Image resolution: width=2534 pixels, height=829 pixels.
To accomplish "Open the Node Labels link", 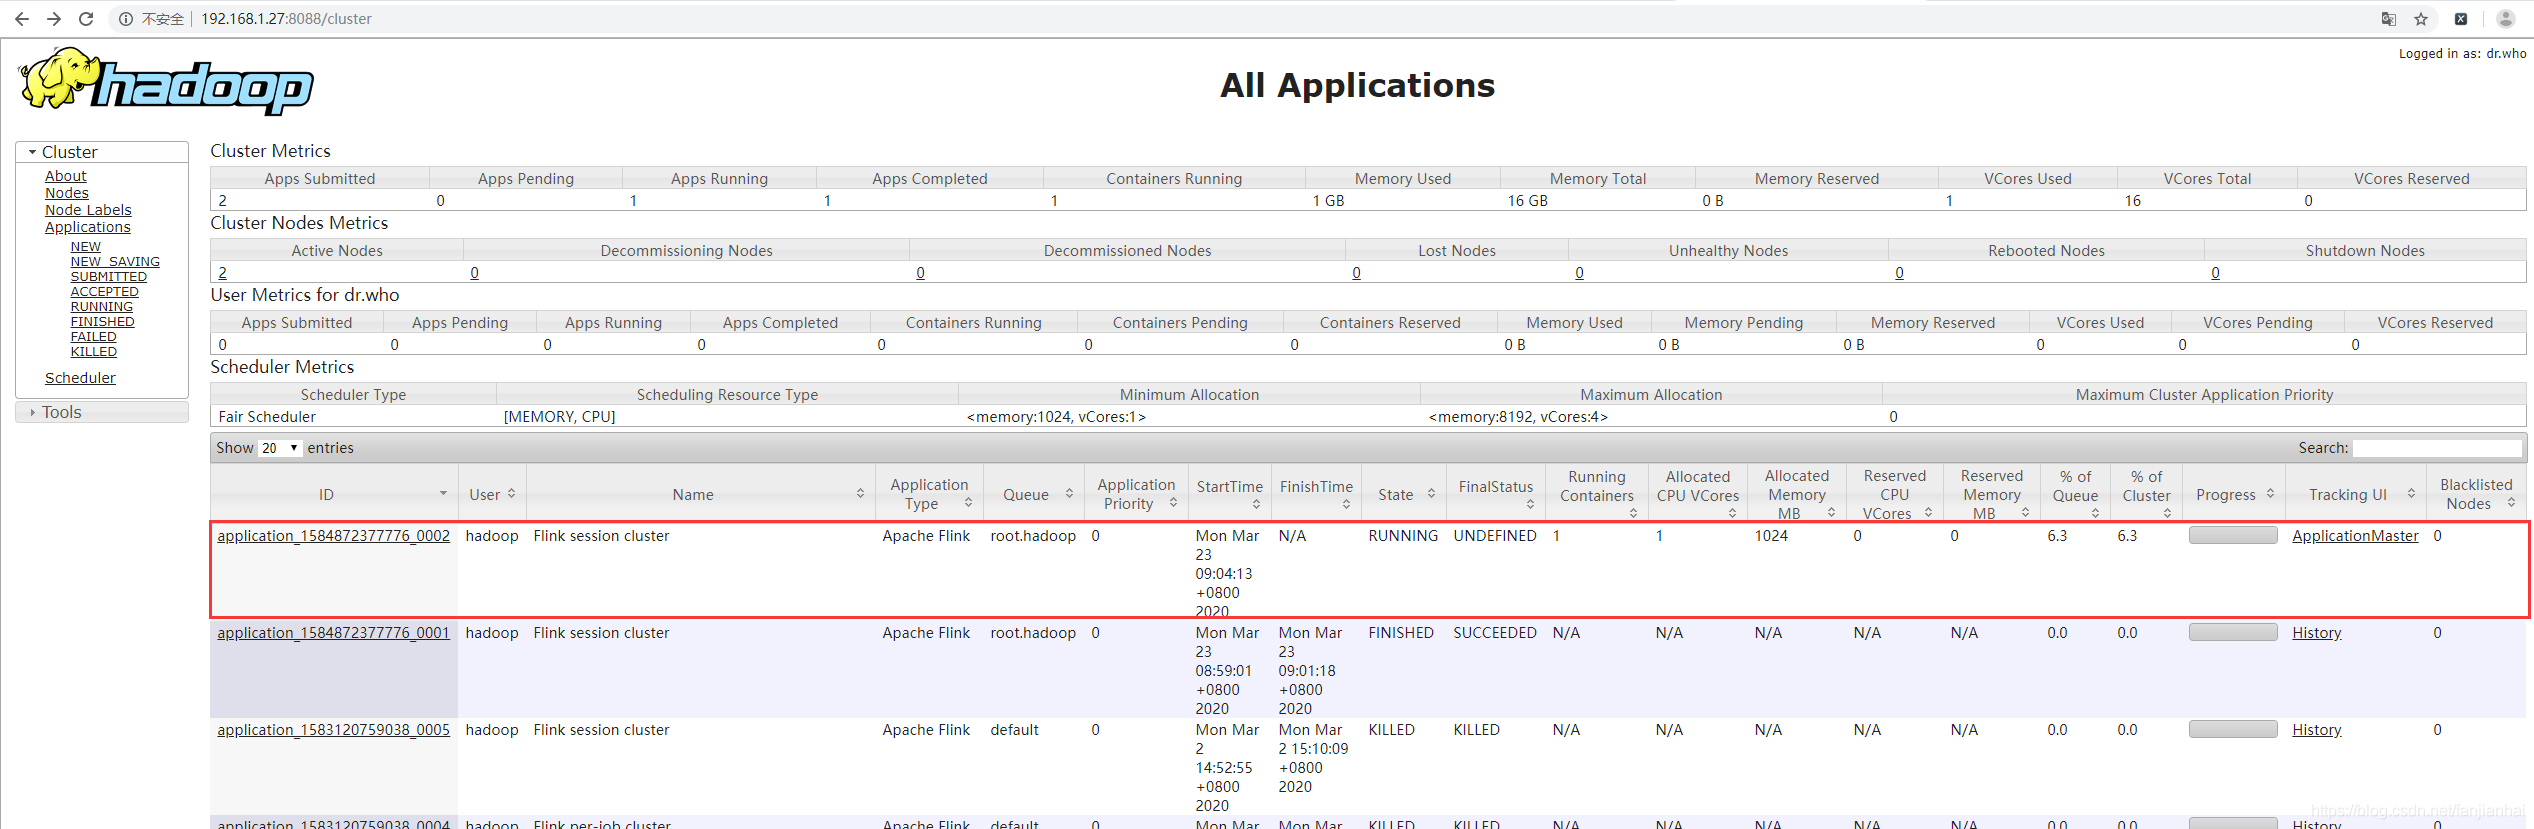I will click(x=88, y=210).
